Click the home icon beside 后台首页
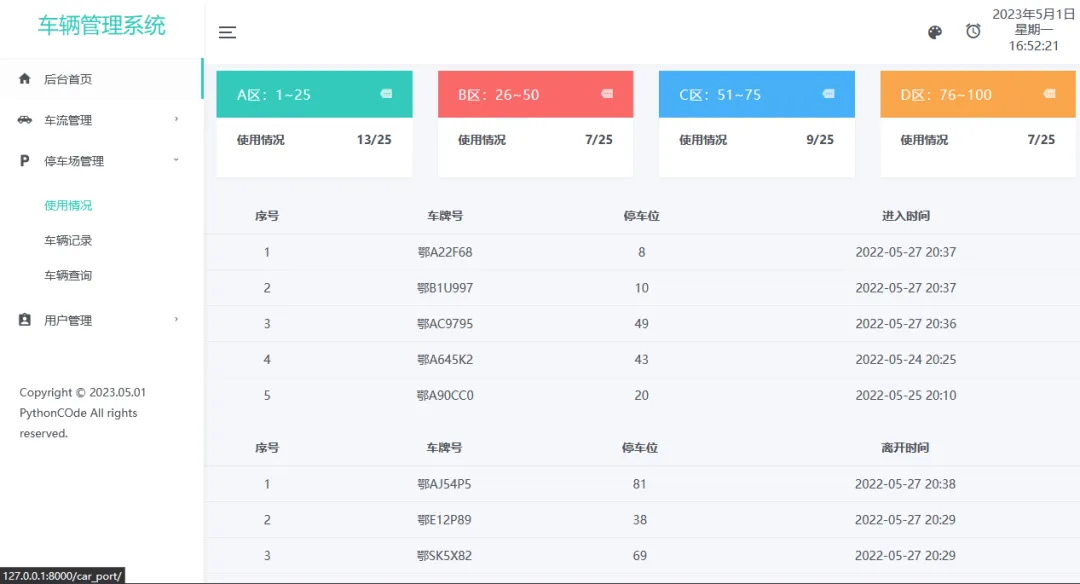 pos(25,79)
